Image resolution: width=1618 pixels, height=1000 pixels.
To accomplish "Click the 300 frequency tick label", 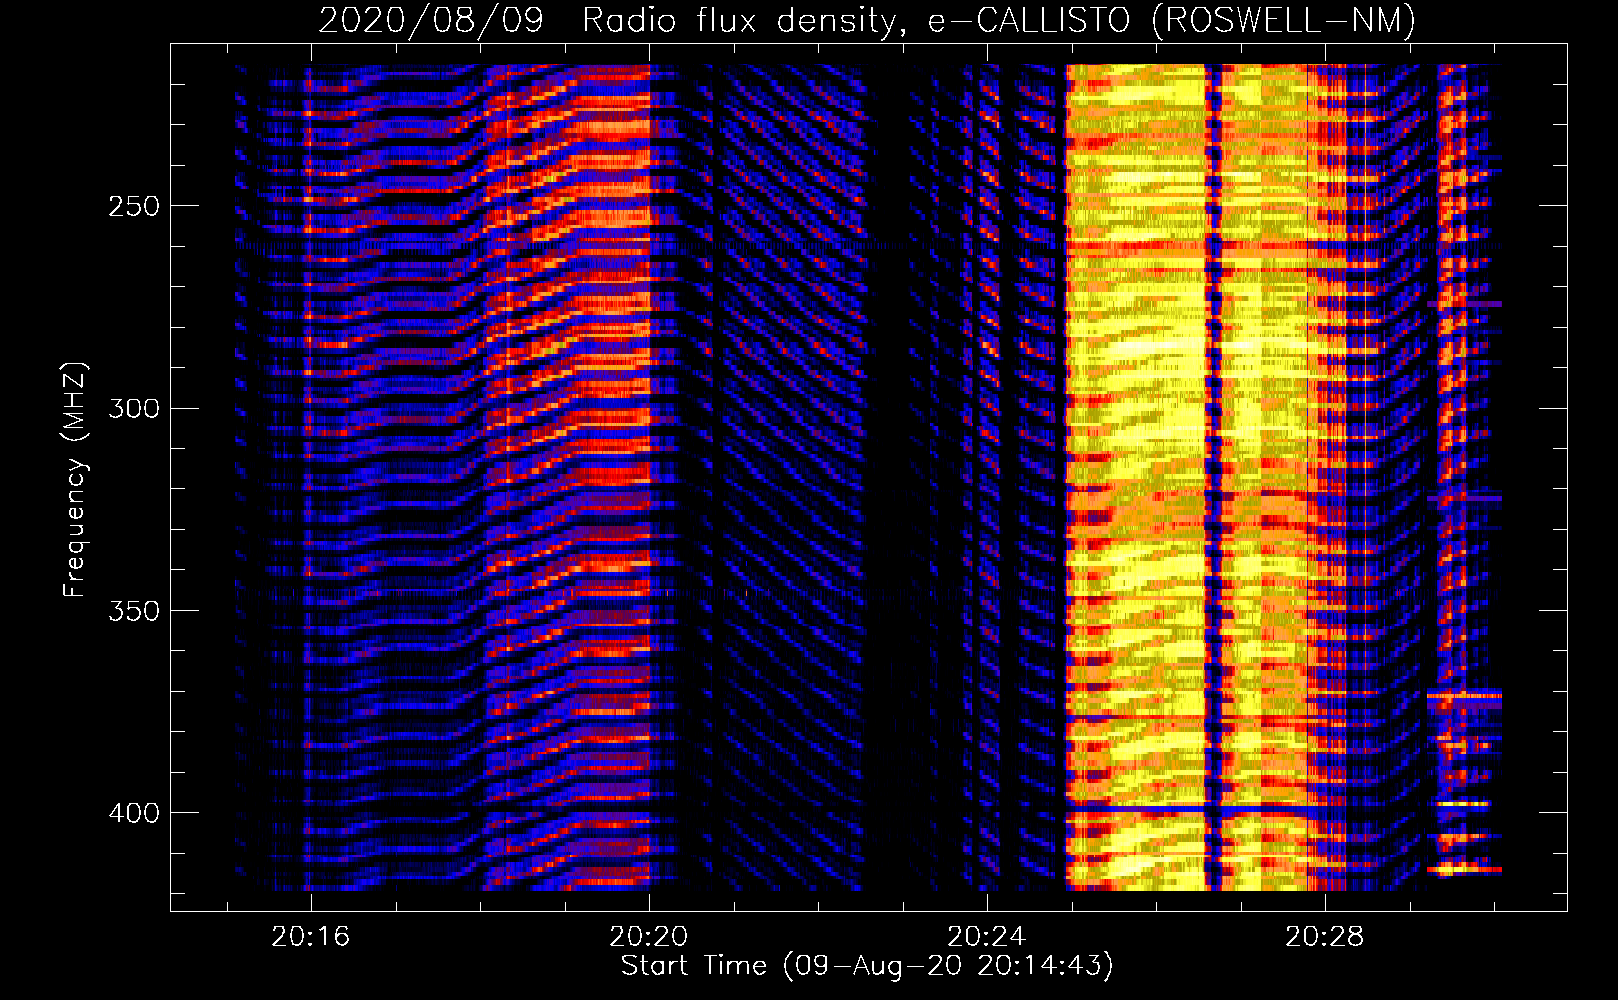I will [x=134, y=409].
